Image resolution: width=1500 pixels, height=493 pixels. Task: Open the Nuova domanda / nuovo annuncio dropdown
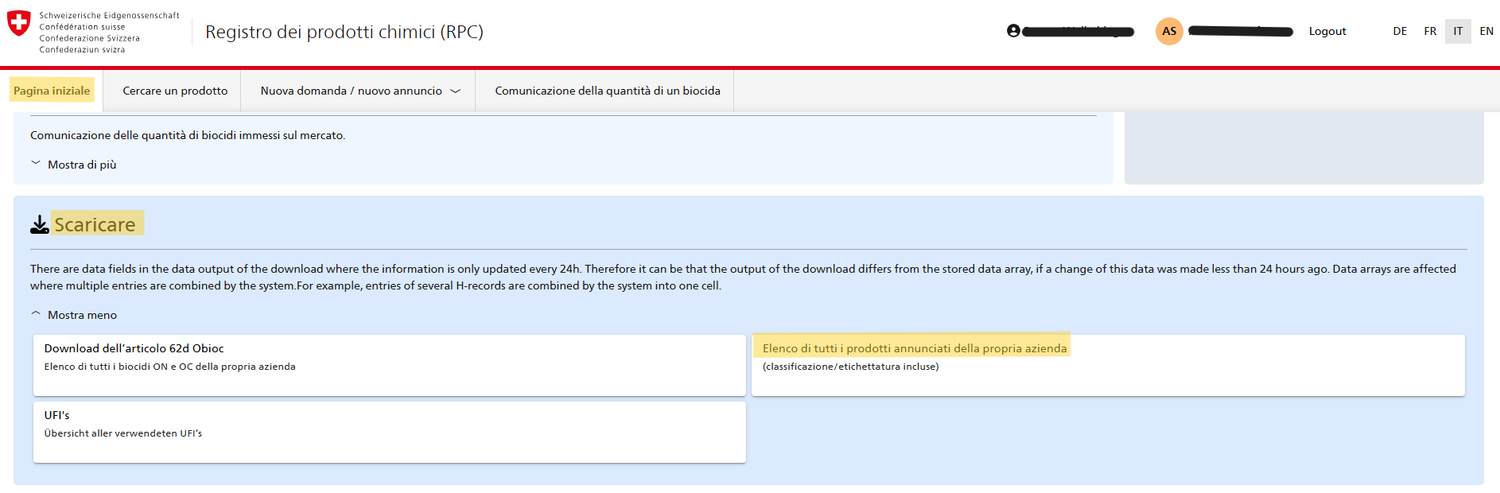click(360, 91)
